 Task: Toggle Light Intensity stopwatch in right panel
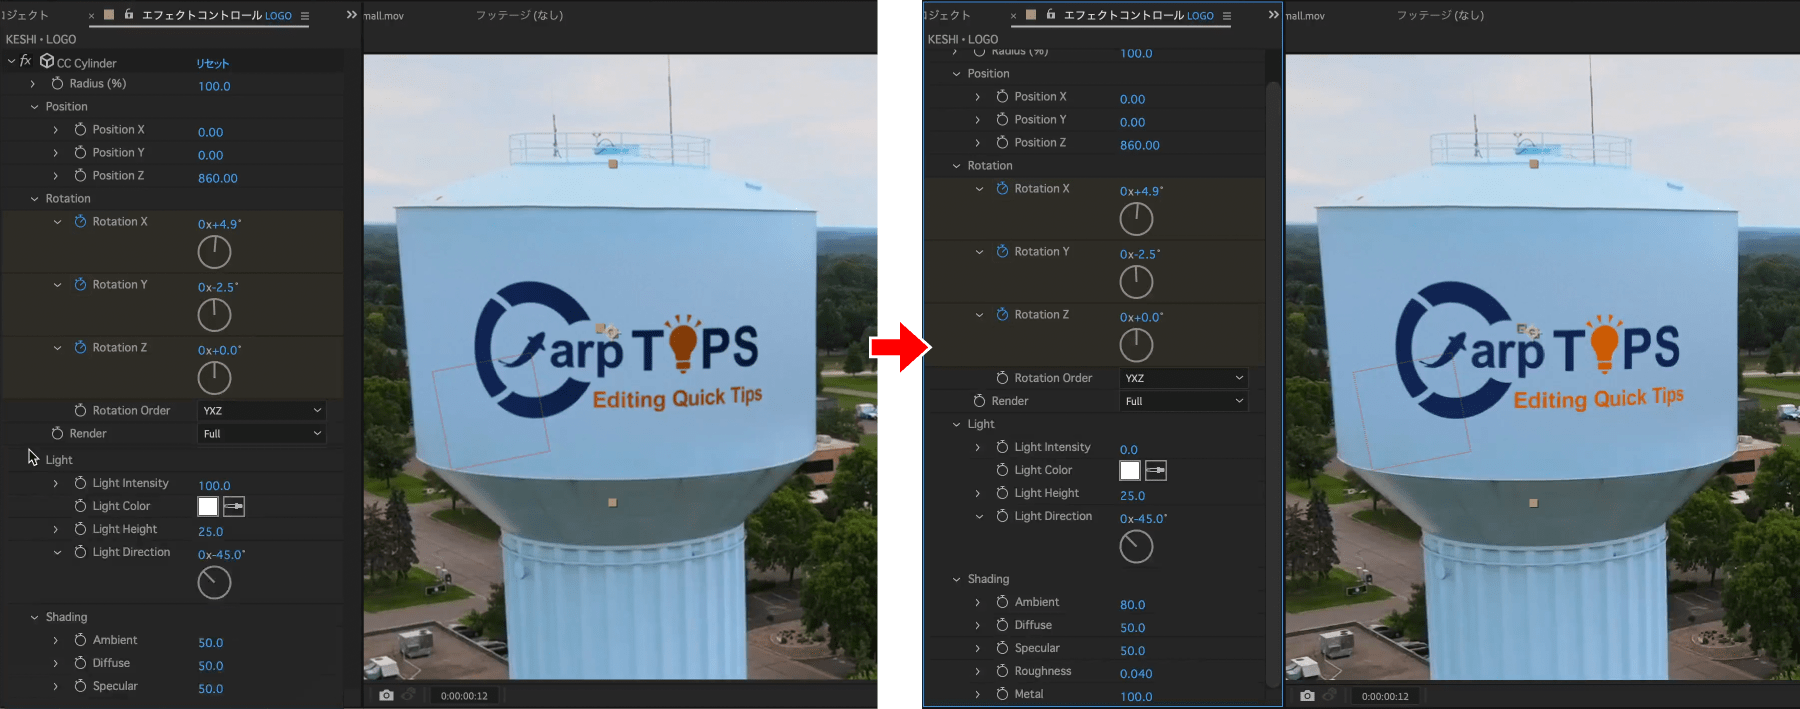click(1002, 447)
